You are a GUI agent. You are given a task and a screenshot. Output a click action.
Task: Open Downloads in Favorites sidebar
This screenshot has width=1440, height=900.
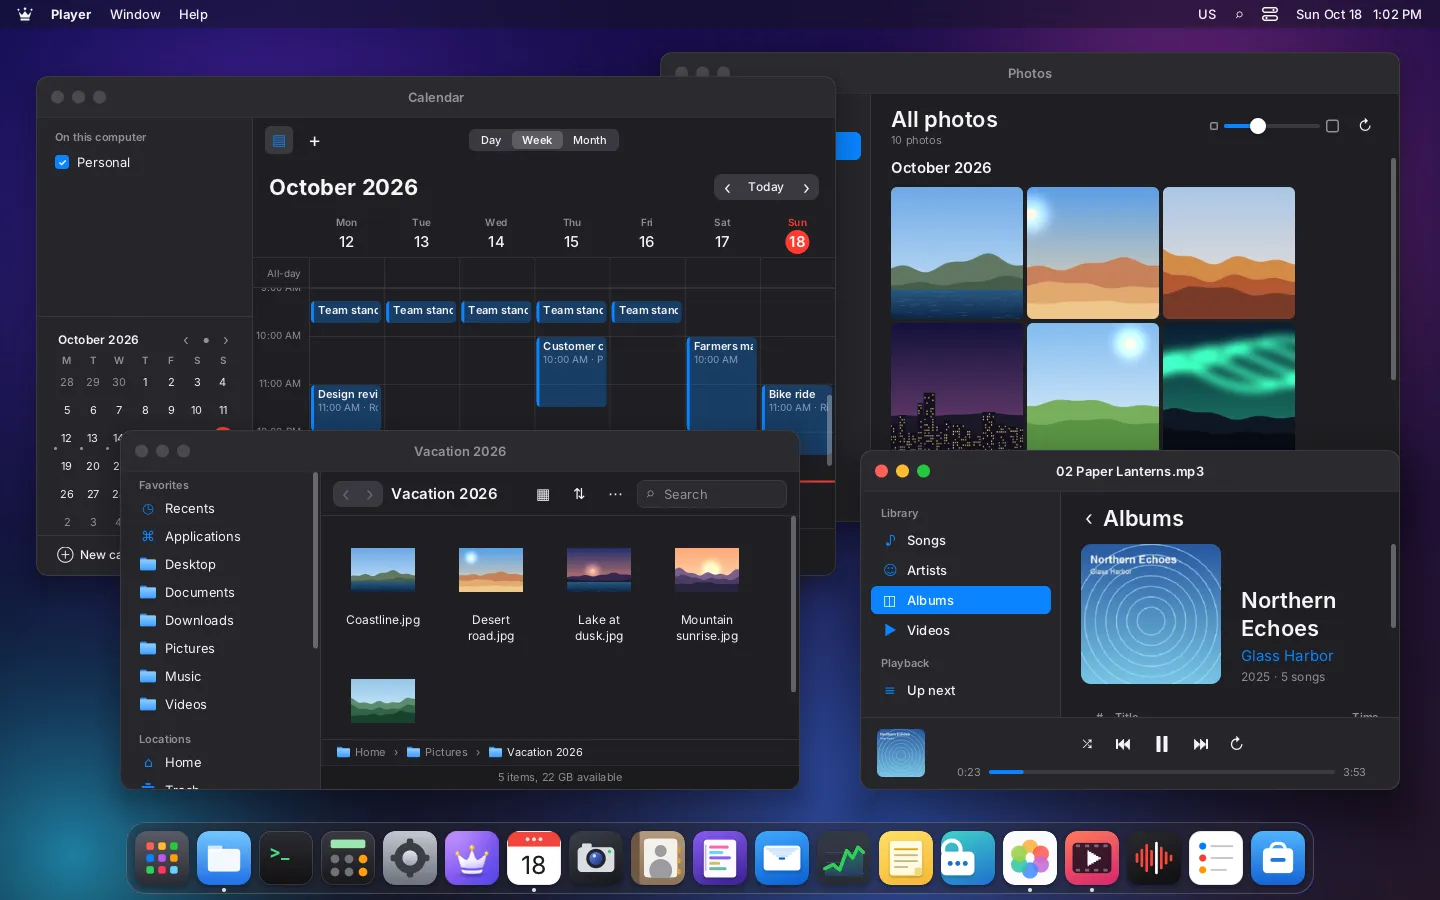click(218, 621)
